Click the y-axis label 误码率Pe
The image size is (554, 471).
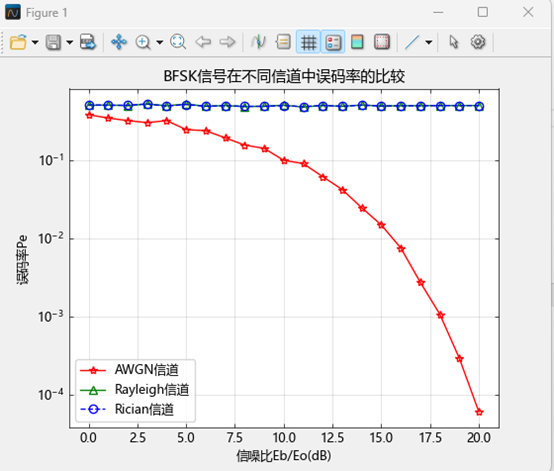22,260
